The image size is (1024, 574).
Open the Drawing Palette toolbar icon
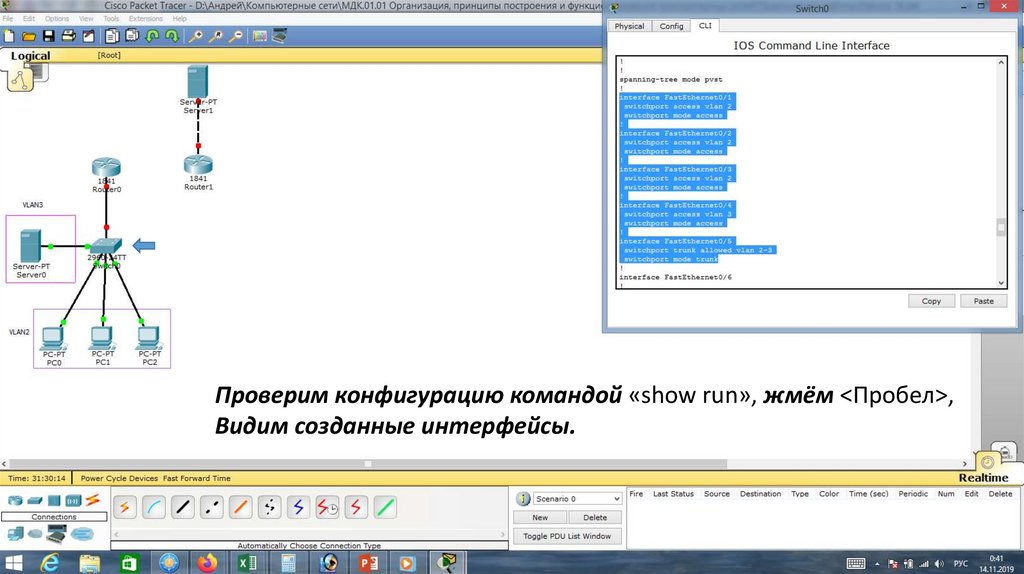[x=260, y=37]
